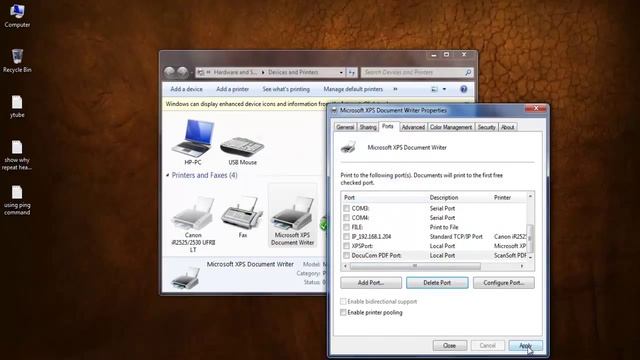Click Add a printer in toolbar

(x=232, y=89)
